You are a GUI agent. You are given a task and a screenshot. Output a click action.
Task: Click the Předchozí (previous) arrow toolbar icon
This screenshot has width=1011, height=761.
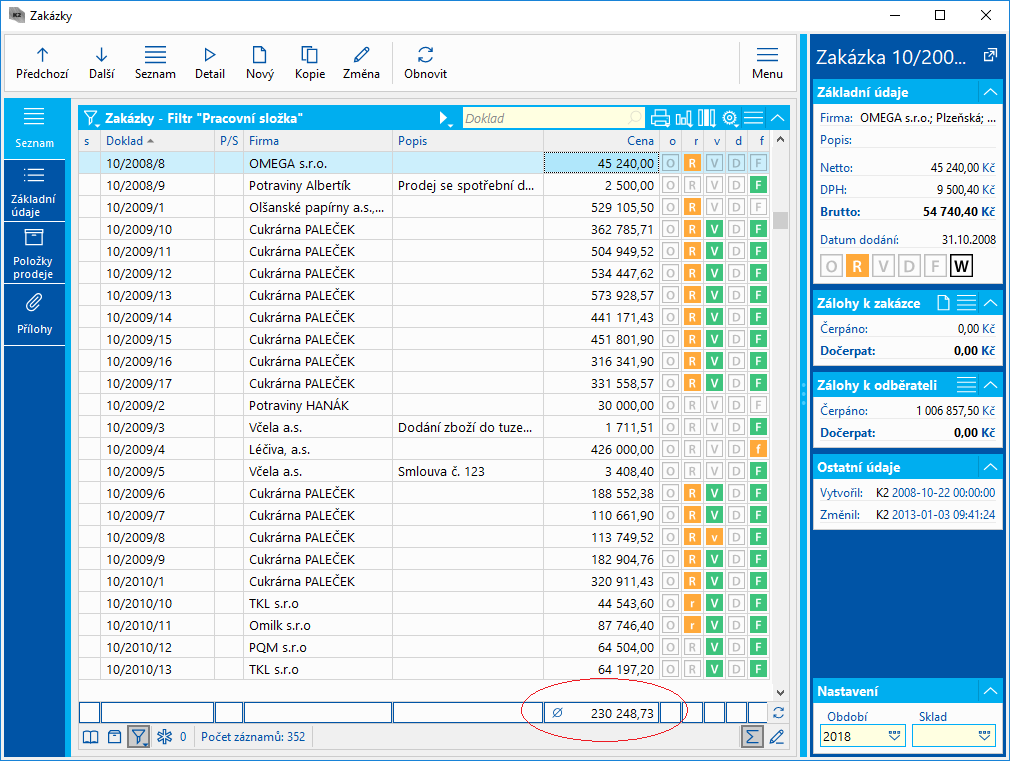[x=42, y=56]
